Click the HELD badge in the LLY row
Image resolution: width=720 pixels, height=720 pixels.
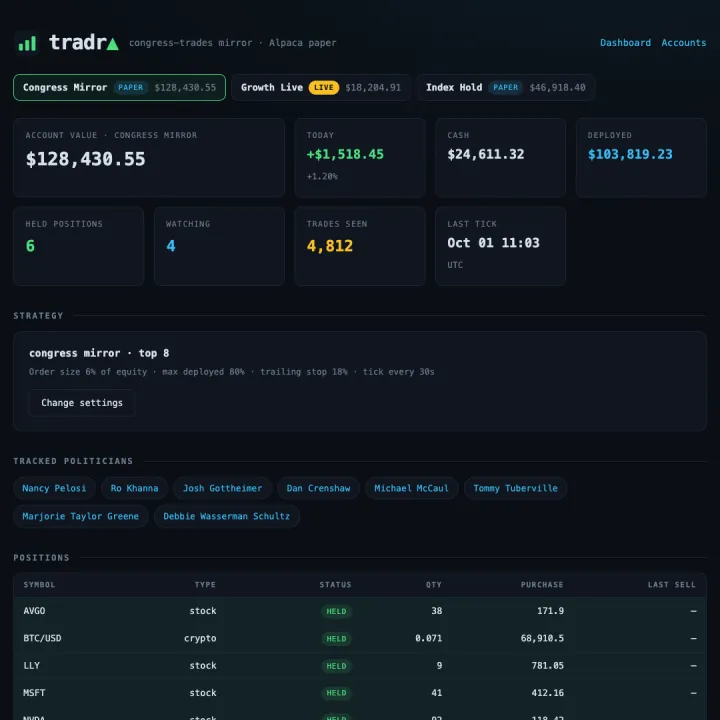pyautogui.click(x=336, y=666)
